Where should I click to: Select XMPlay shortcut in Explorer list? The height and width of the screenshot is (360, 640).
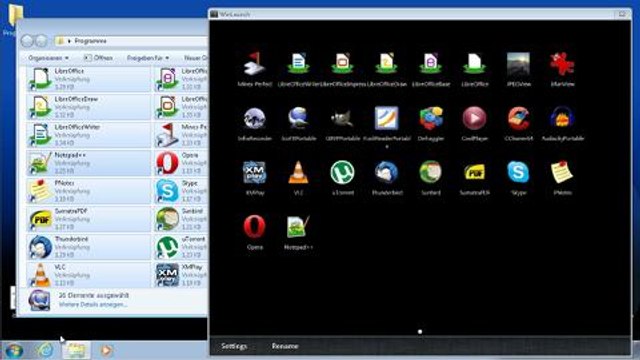point(181,275)
